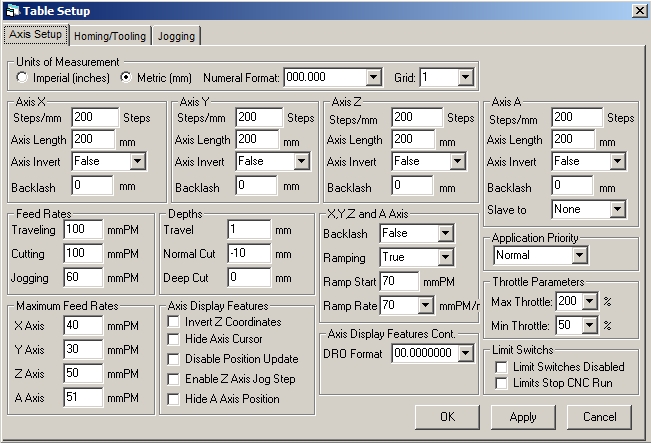Click the Traveling feed rate field
Screen dimensions: 651x443
[x=83, y=229]
